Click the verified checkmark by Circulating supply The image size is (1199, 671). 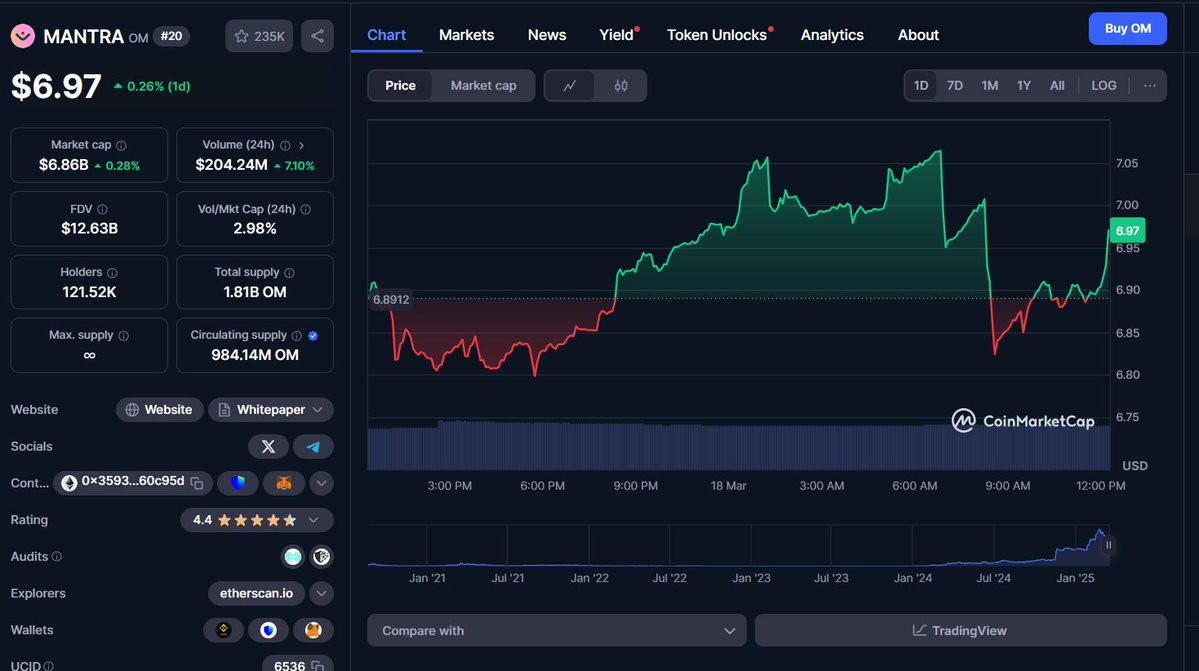coord(313,336)
